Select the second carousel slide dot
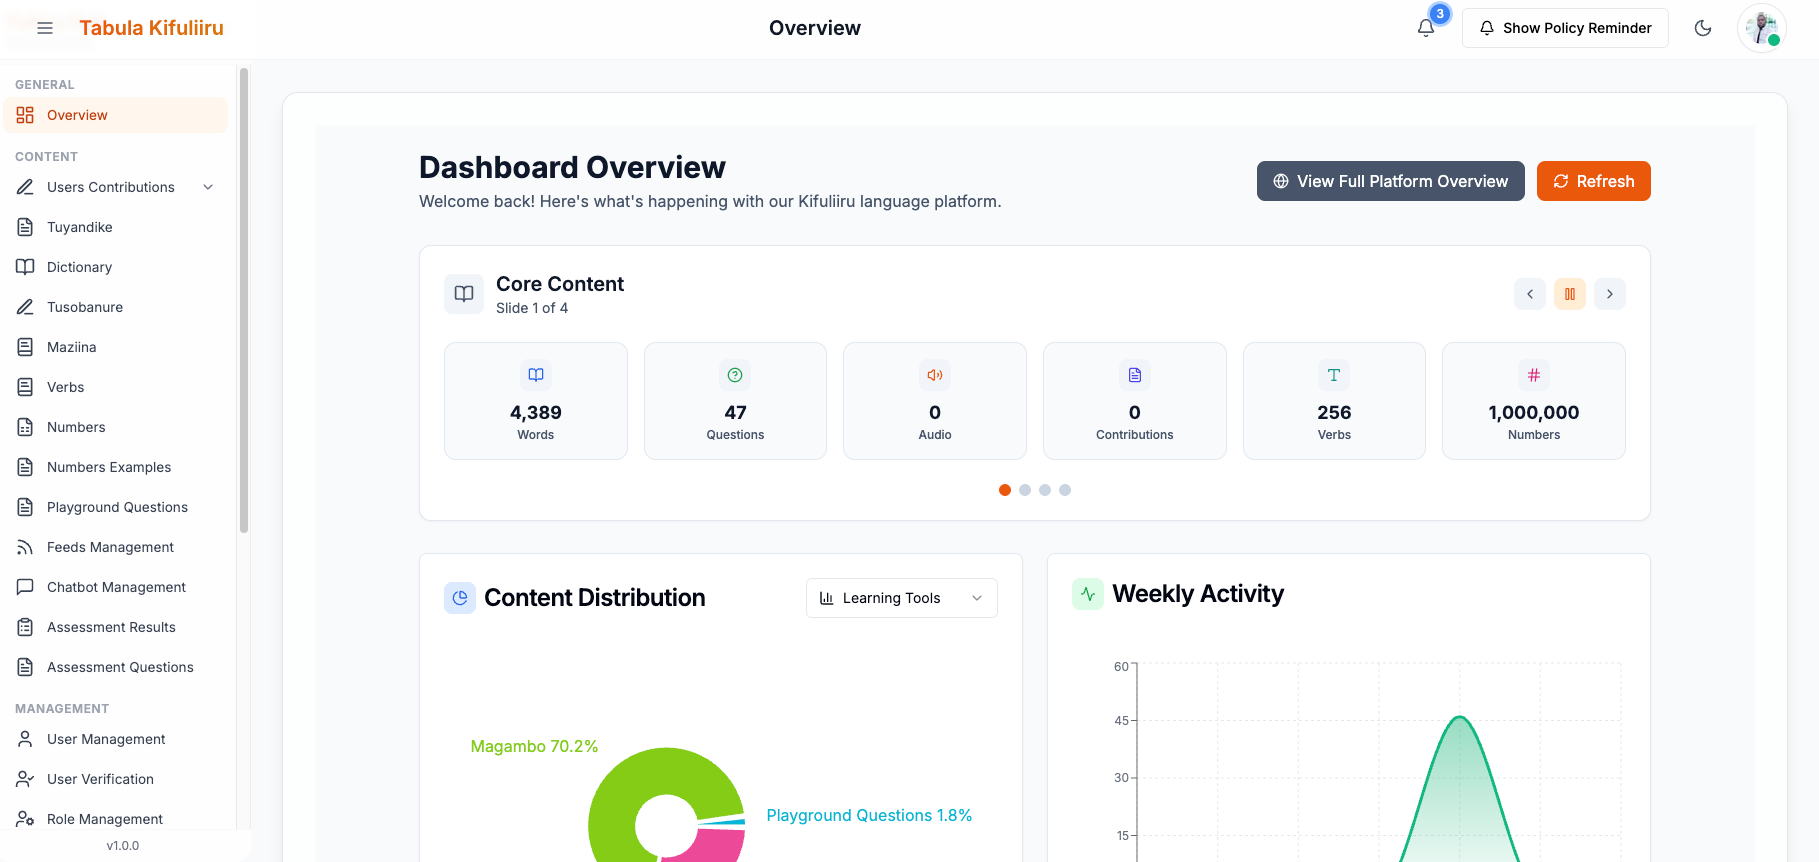 point(1025,490)
